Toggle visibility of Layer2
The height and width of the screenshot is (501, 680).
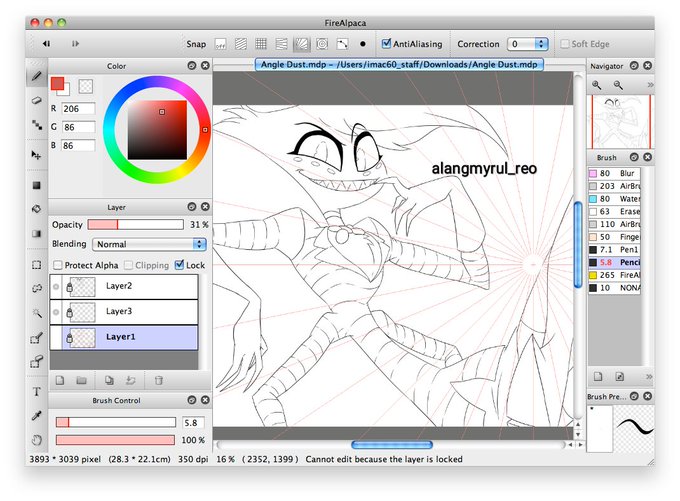tap(56, 287)
